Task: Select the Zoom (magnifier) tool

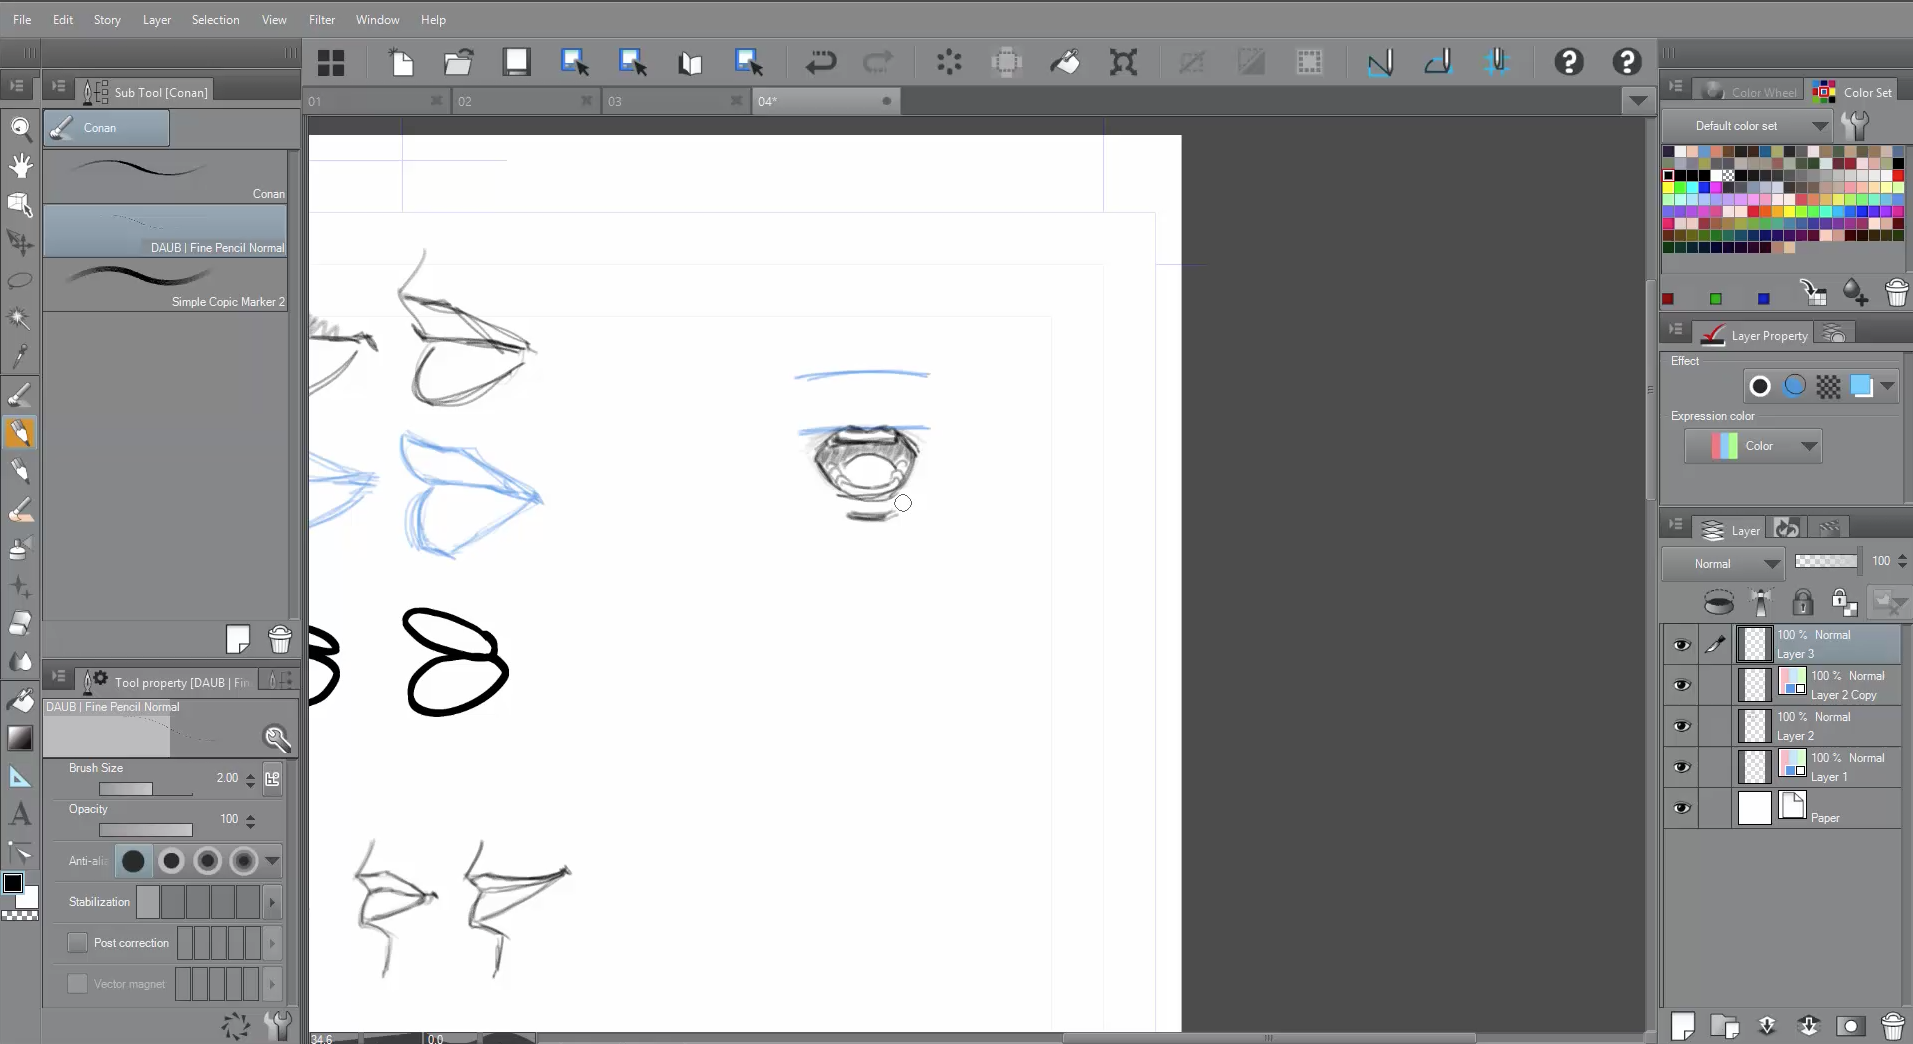Action: point(20,127)
